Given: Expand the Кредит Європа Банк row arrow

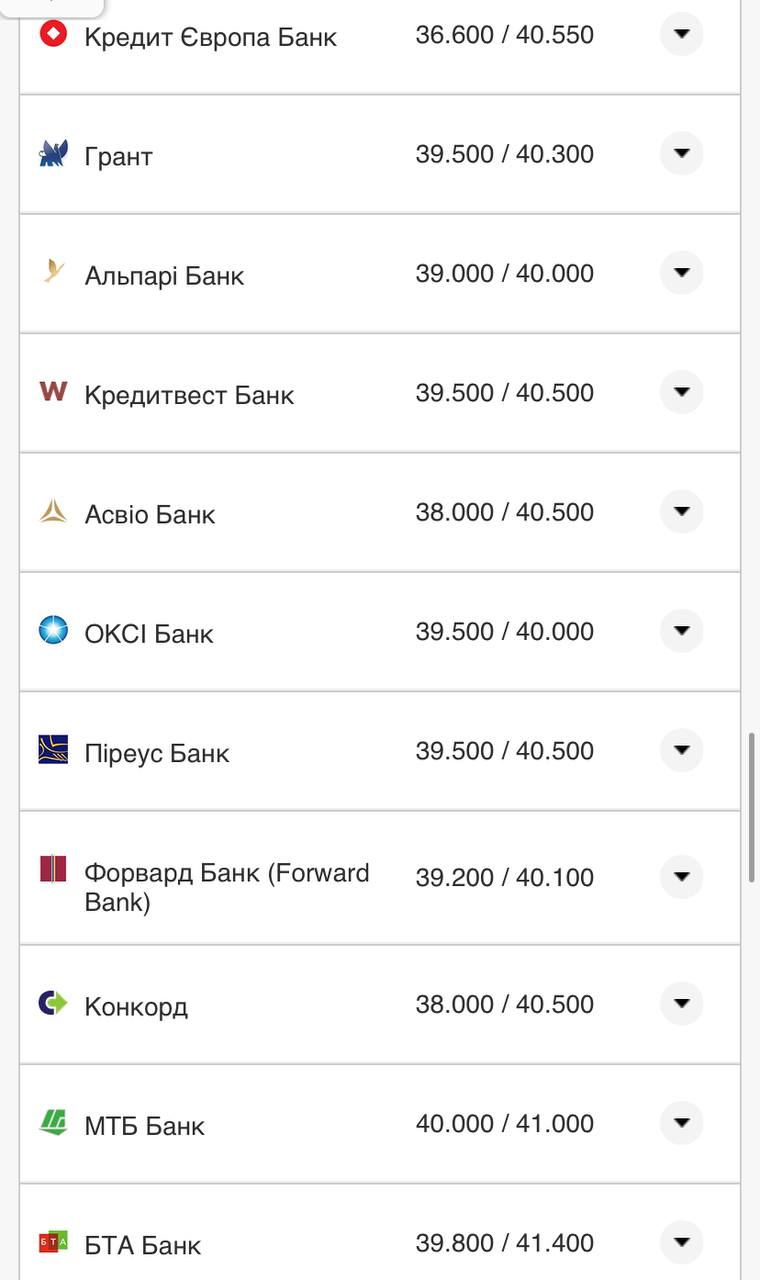Looking at the screenshot, I should [682, 34].
